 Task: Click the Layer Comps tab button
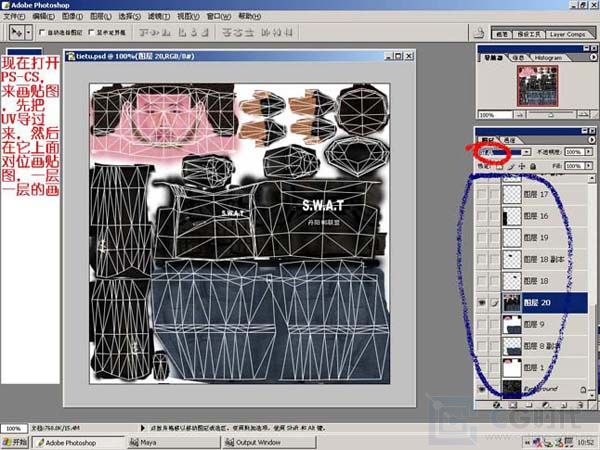(567, 33)
